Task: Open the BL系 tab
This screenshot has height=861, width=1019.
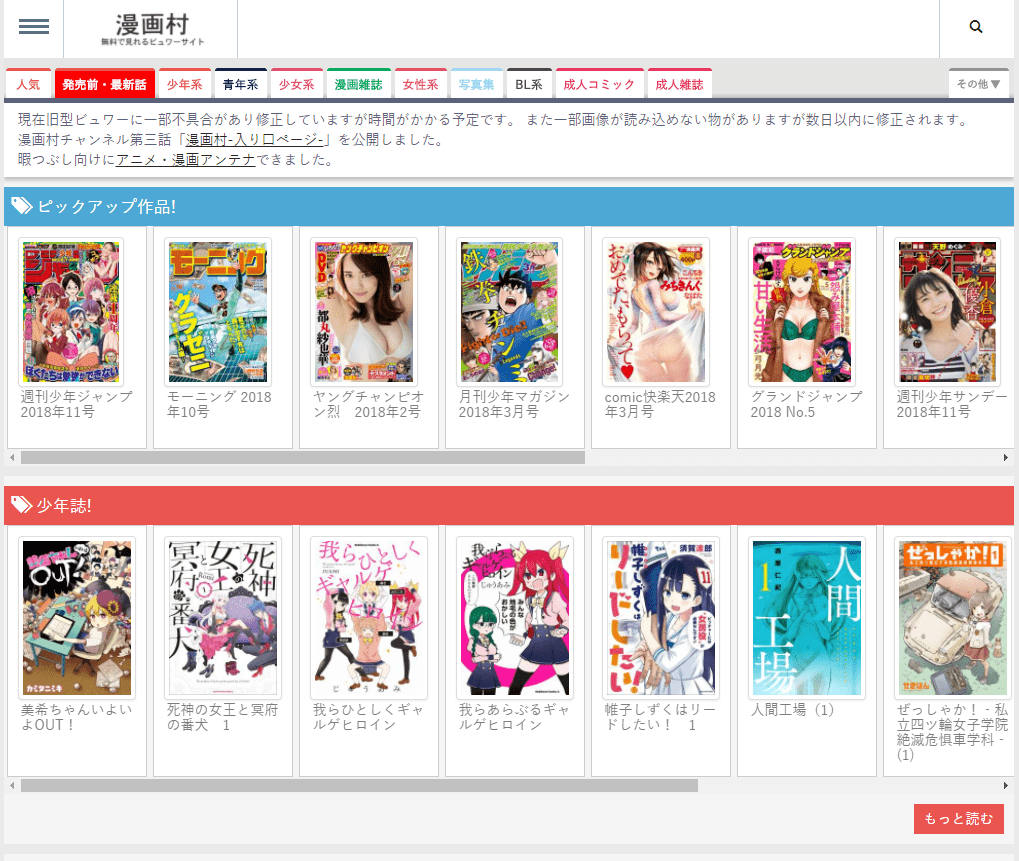Action: (529, 84)
